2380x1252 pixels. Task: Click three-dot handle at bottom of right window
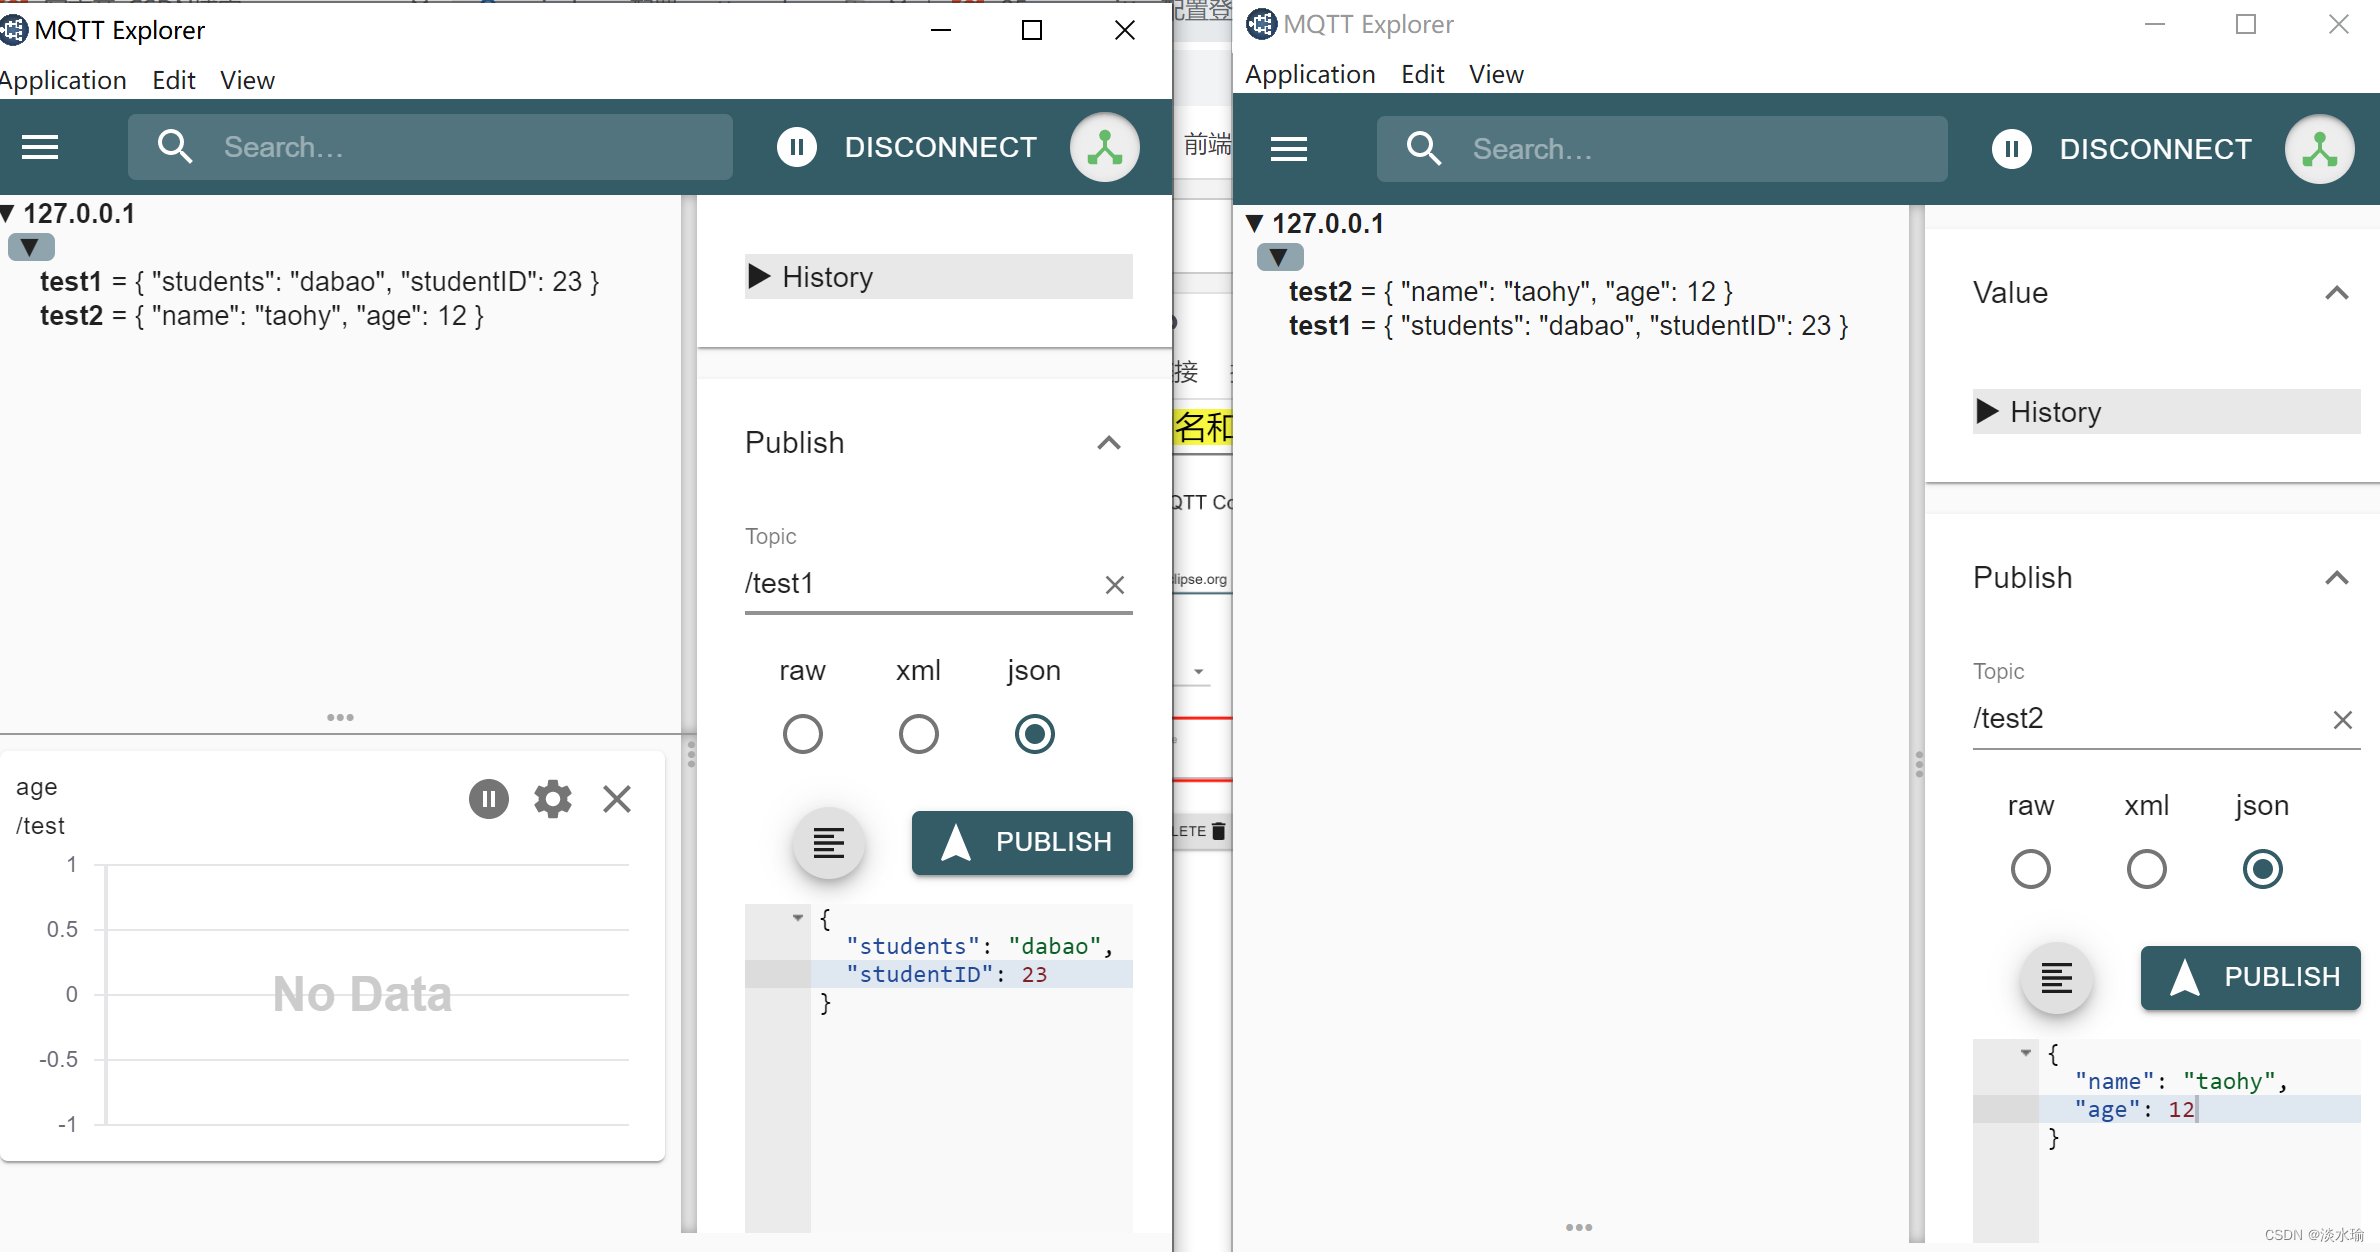pyautogui.click(x=1579, y=1227)
